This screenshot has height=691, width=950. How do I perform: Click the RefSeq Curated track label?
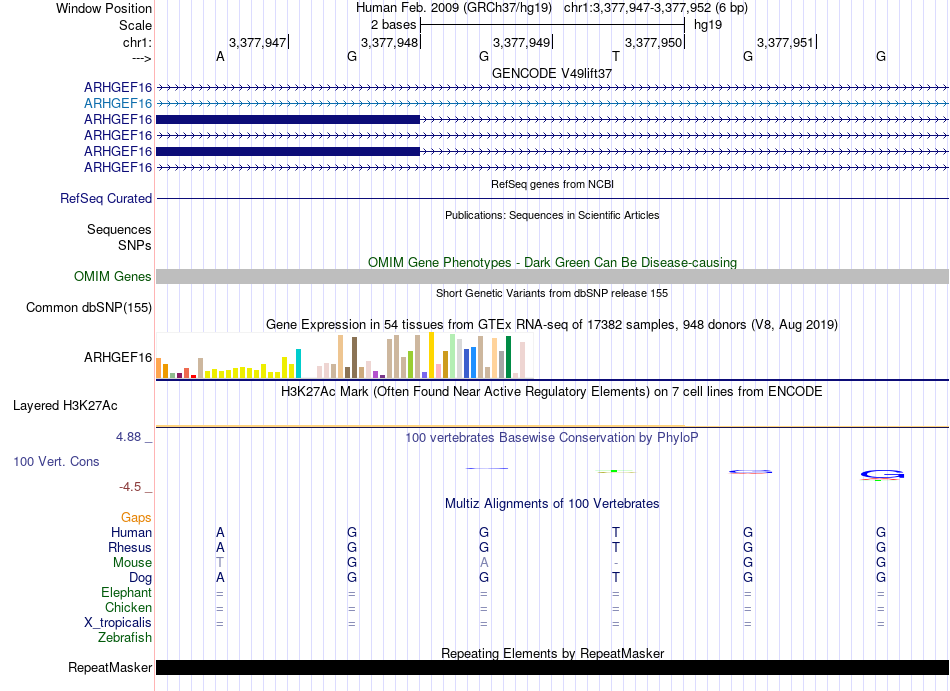(x=106, y=199)
